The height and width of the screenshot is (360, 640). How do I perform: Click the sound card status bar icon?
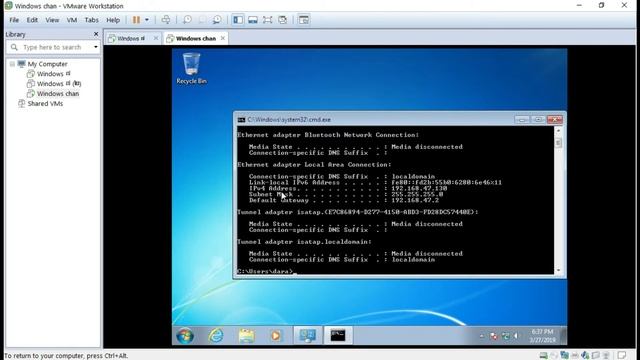click(x=585, y=355)
